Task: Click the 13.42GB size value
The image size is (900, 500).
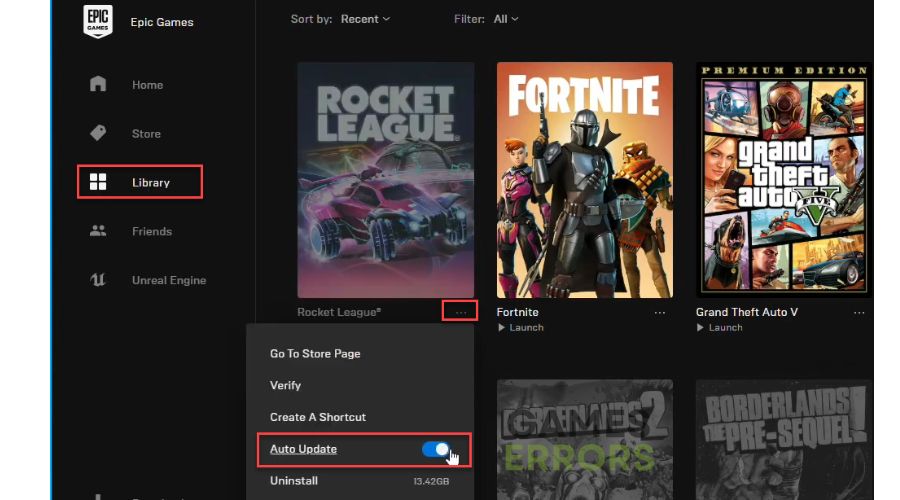Action: tap(431, 482)
